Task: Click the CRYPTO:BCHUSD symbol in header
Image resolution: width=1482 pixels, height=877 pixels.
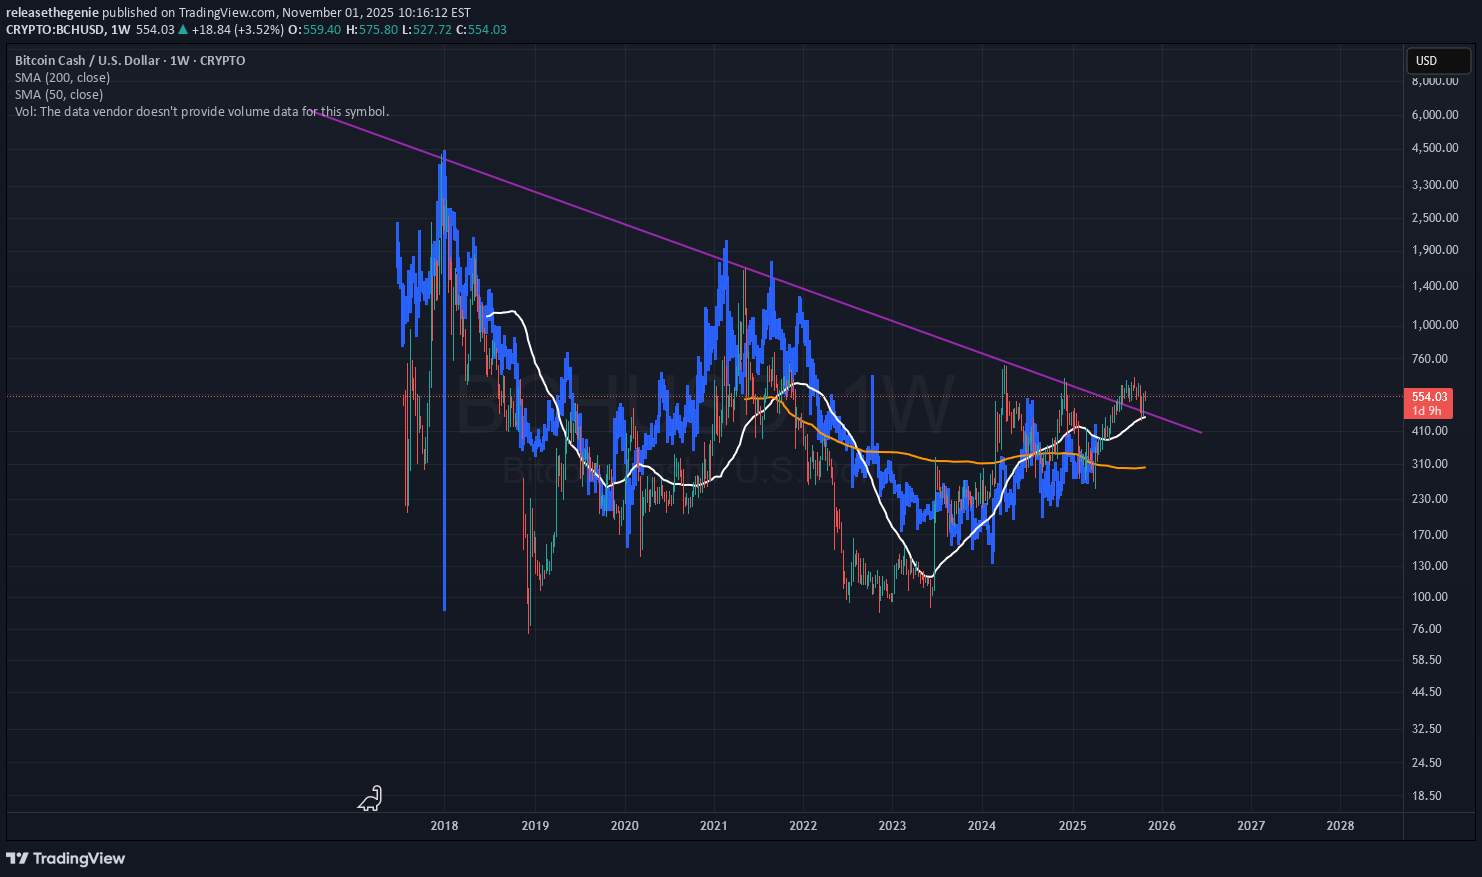Action: coord(54,30)
